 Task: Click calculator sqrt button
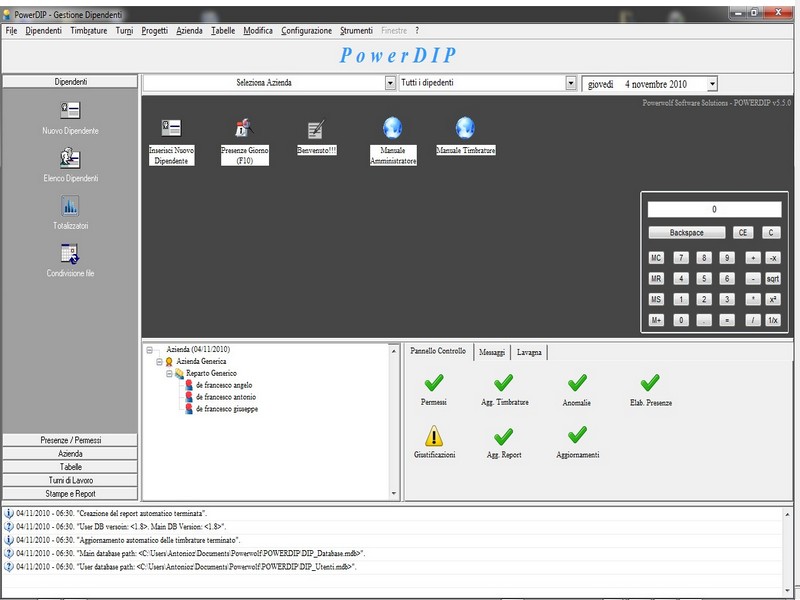click(x=772, y=279)
